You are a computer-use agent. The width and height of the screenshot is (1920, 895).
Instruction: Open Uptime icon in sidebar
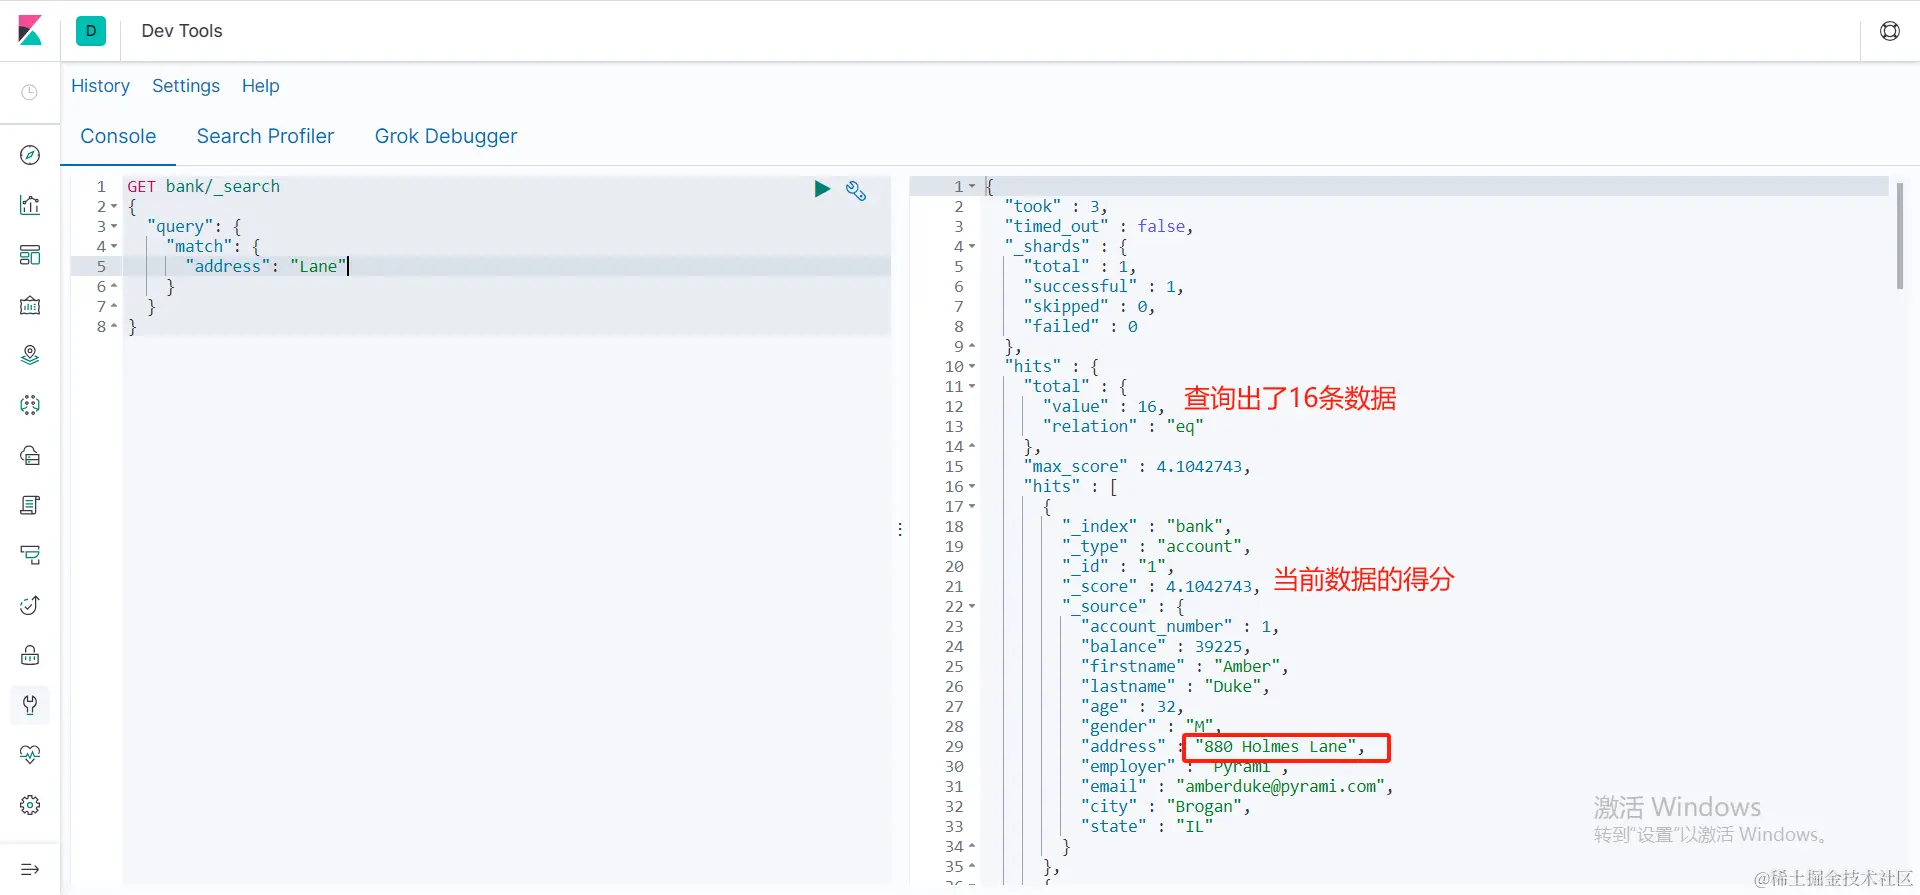click(x=30, y=605)
